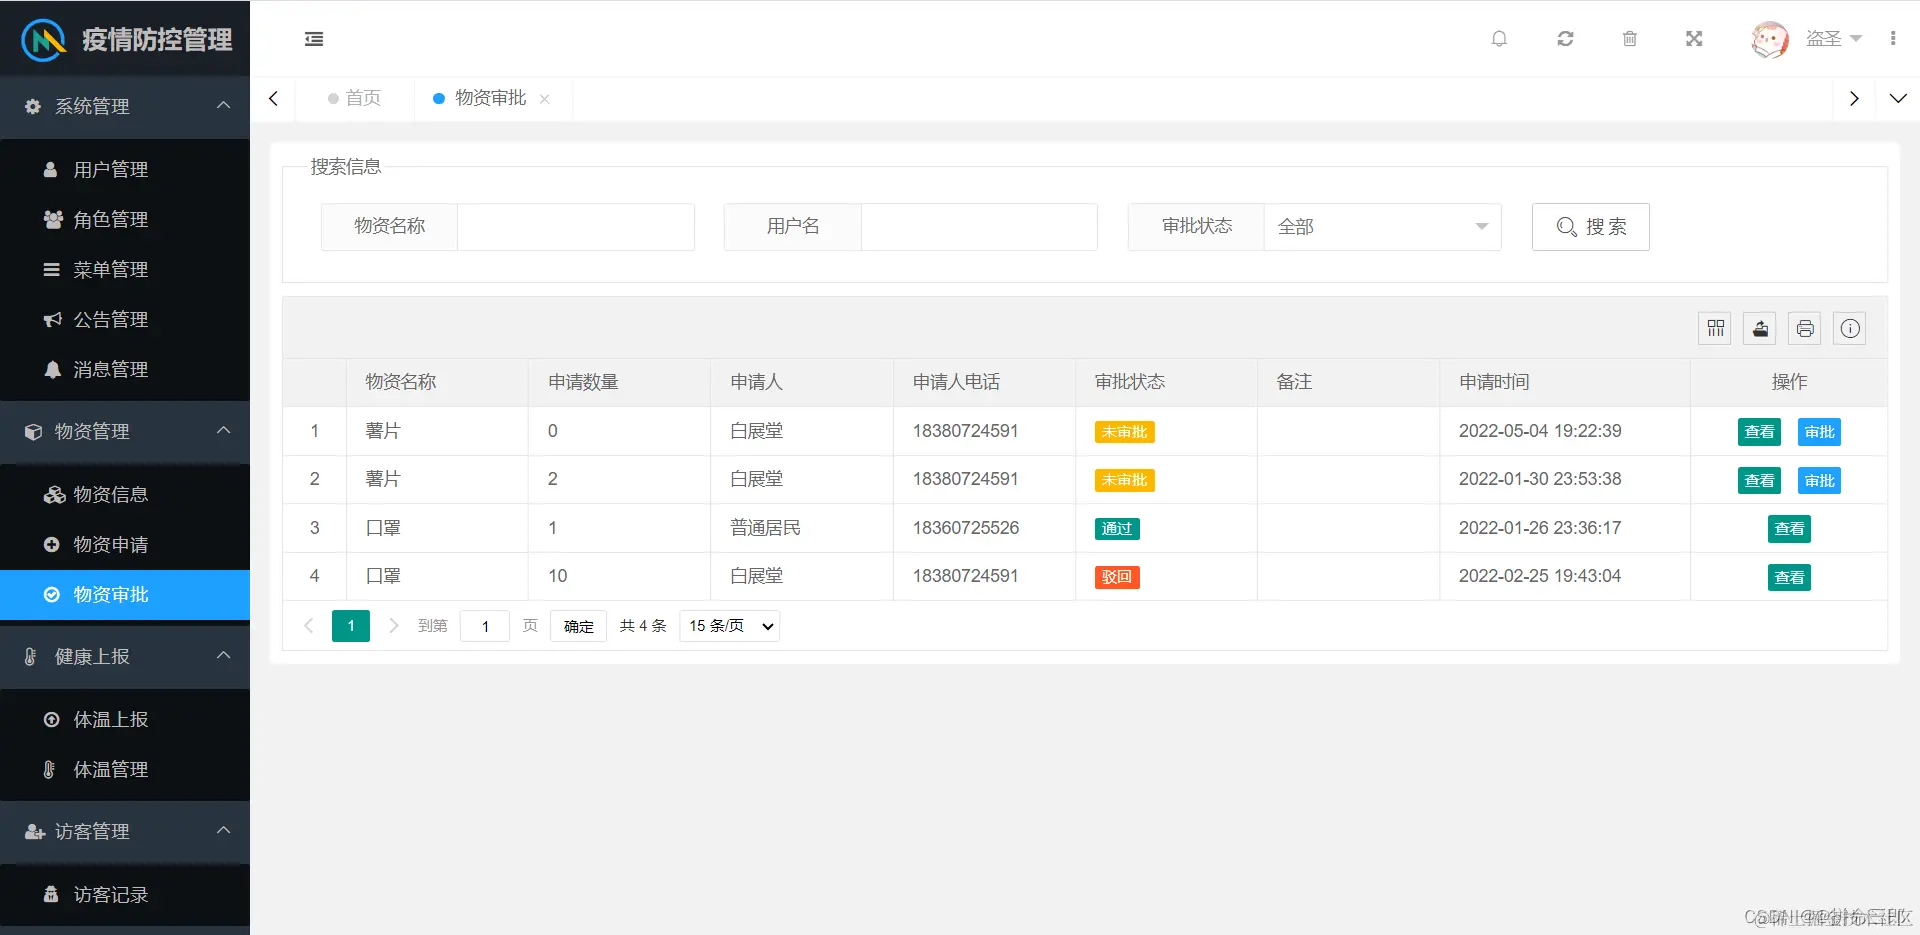Click 审批 for the 2022-05-04 row

pos(1819,432)
